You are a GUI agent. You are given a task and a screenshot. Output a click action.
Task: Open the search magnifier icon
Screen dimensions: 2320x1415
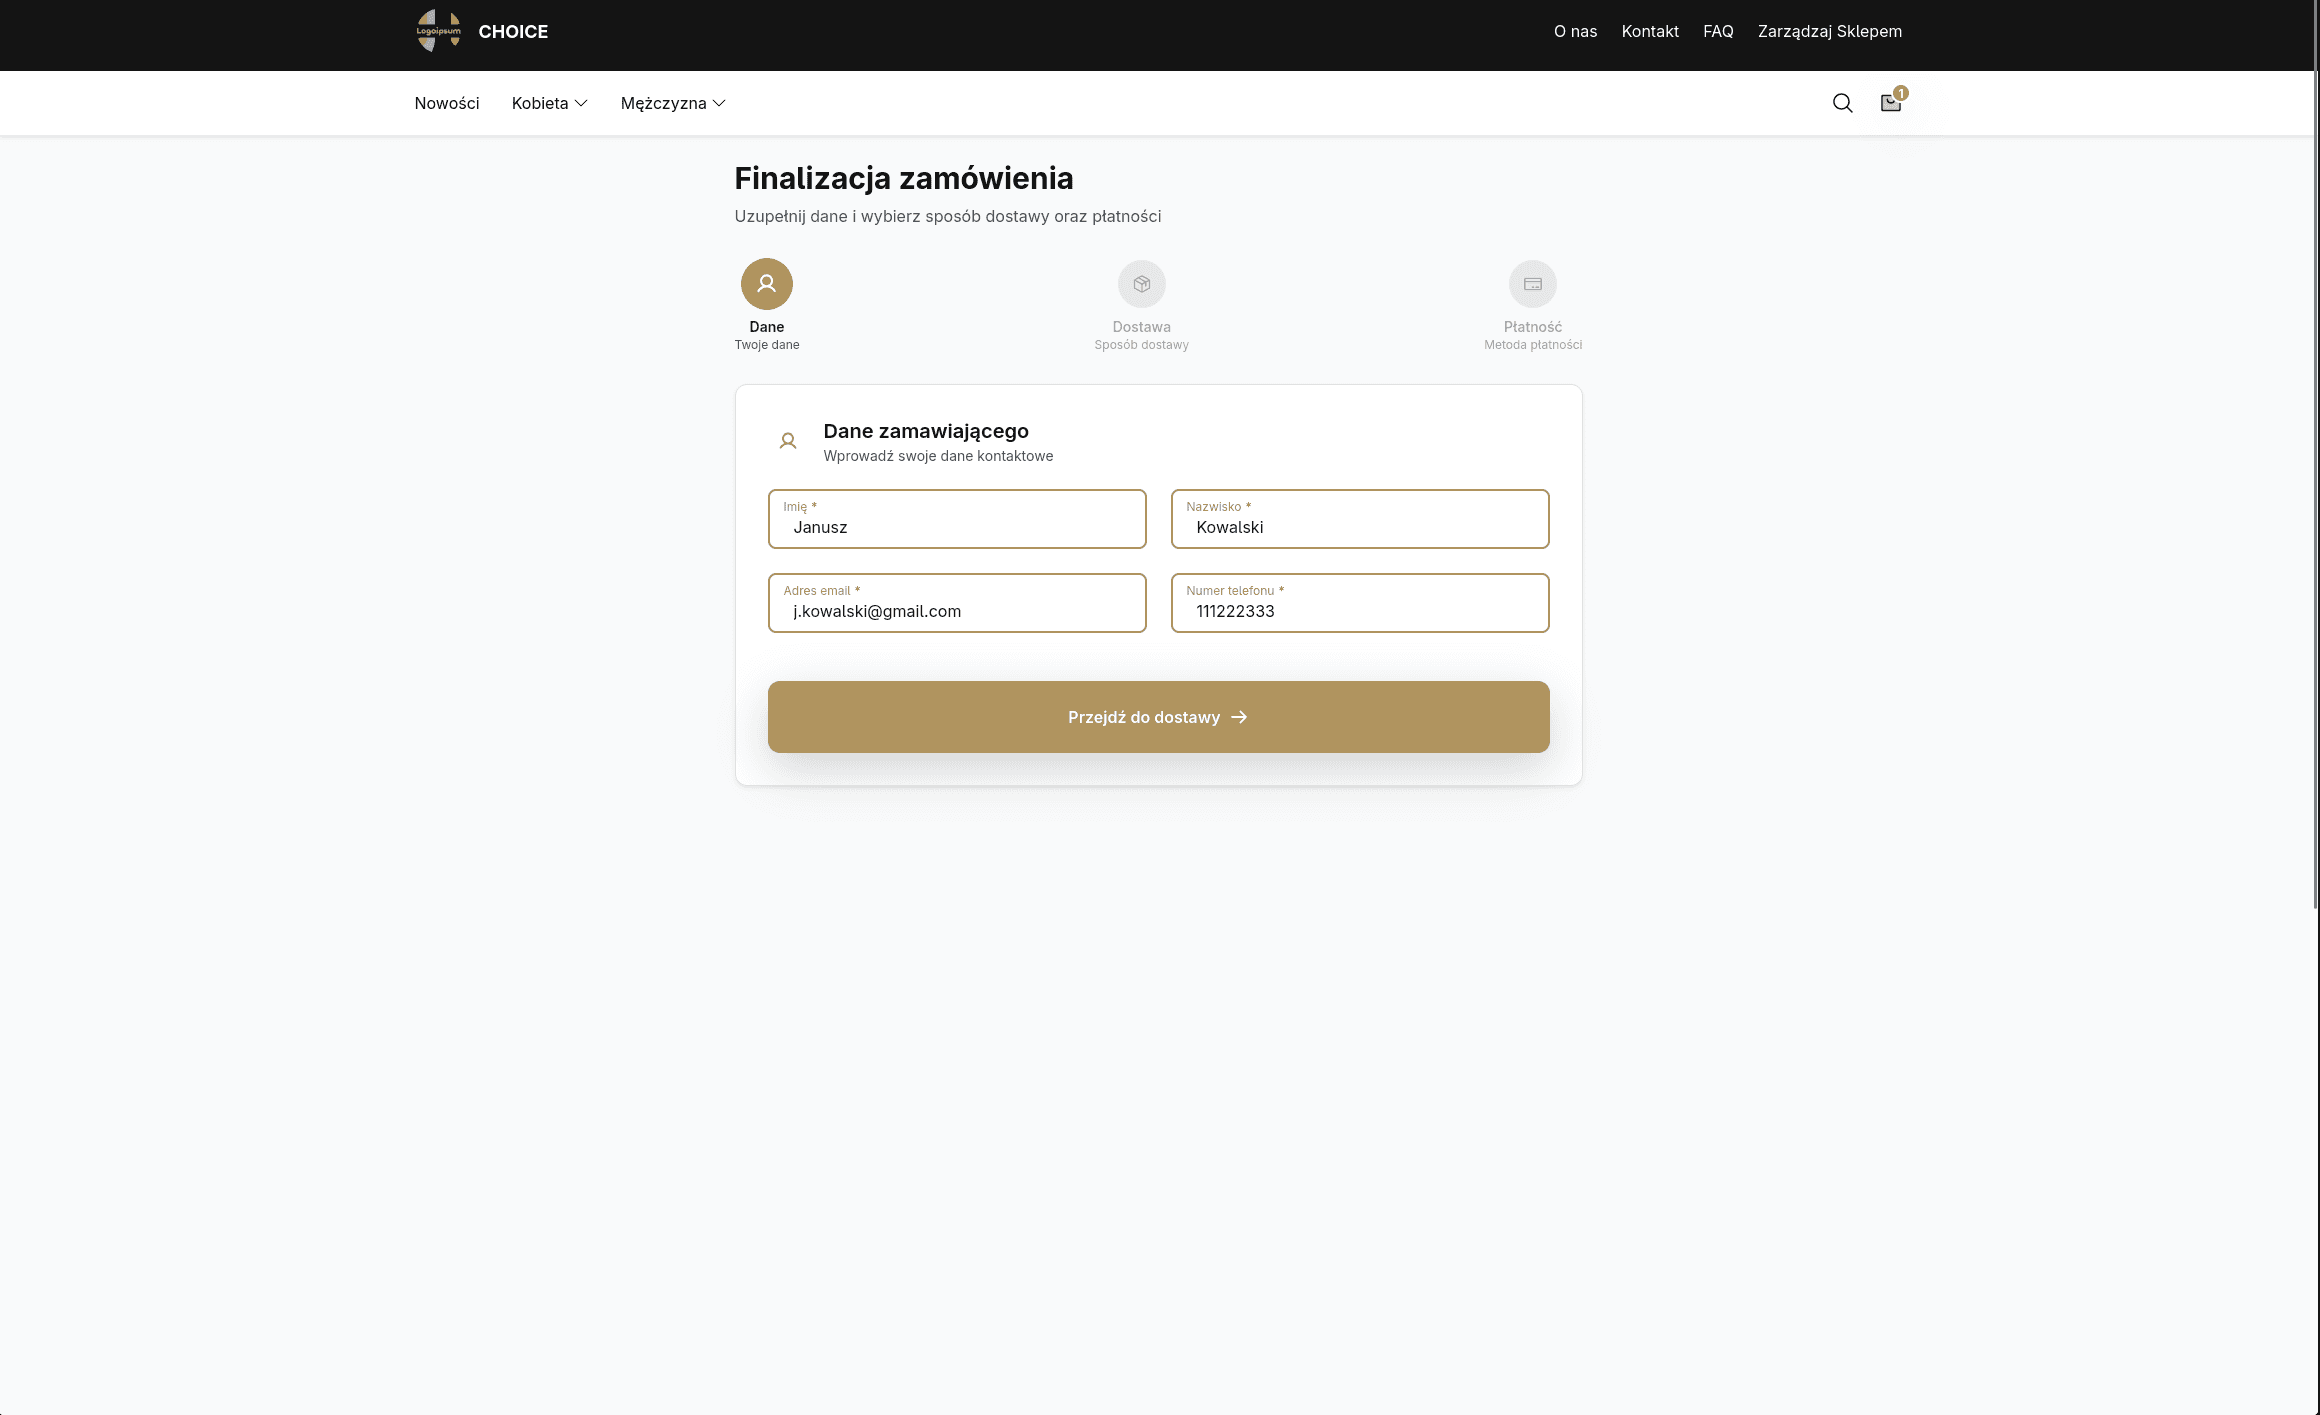click(1842, 103)
